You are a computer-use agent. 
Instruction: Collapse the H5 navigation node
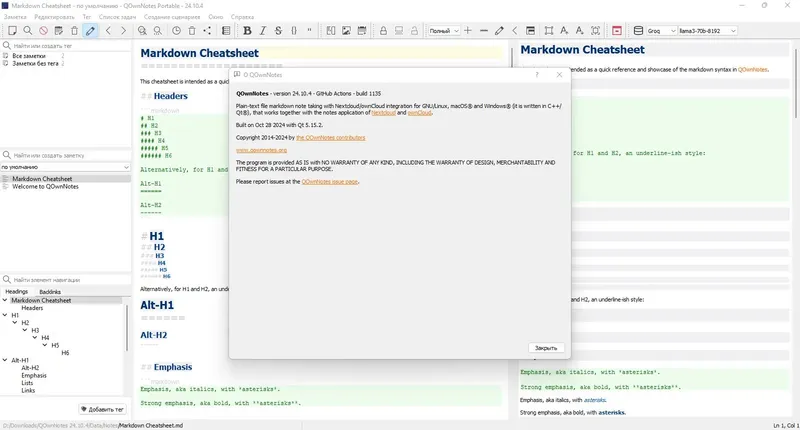(x=45, y=345)
